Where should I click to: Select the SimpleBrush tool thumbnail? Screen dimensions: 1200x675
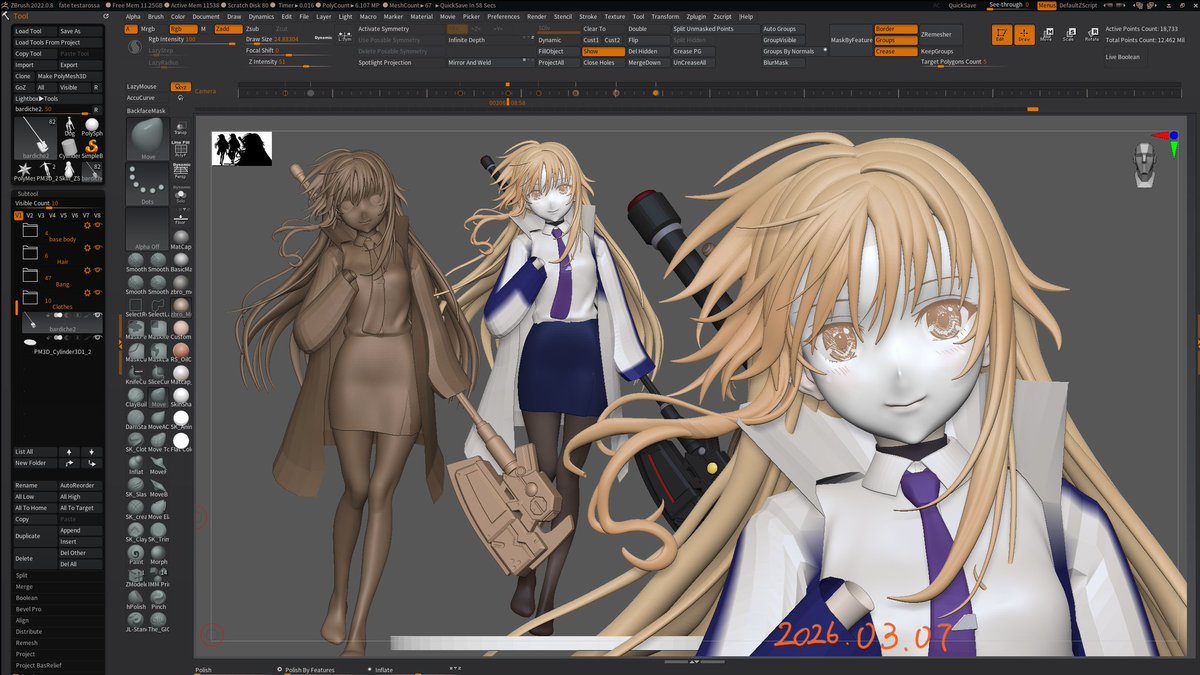click(91, 150)
